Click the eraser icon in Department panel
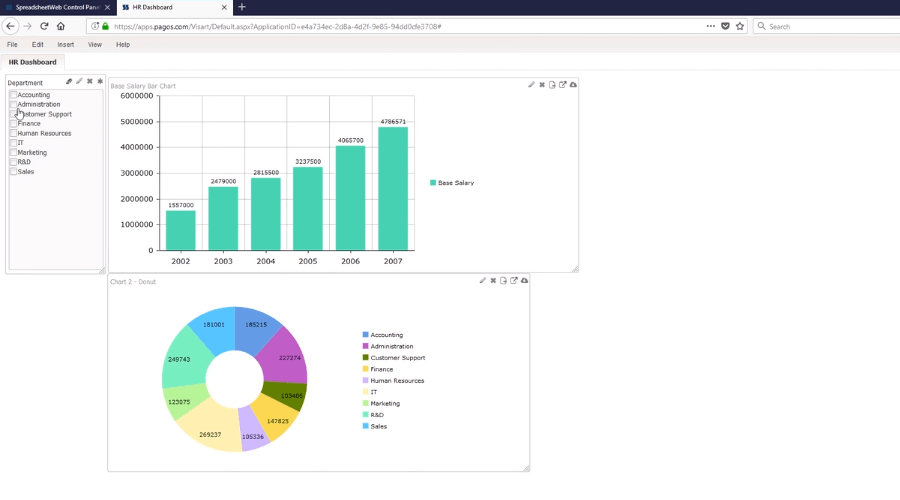900x500 pixels. click(69, 82)
